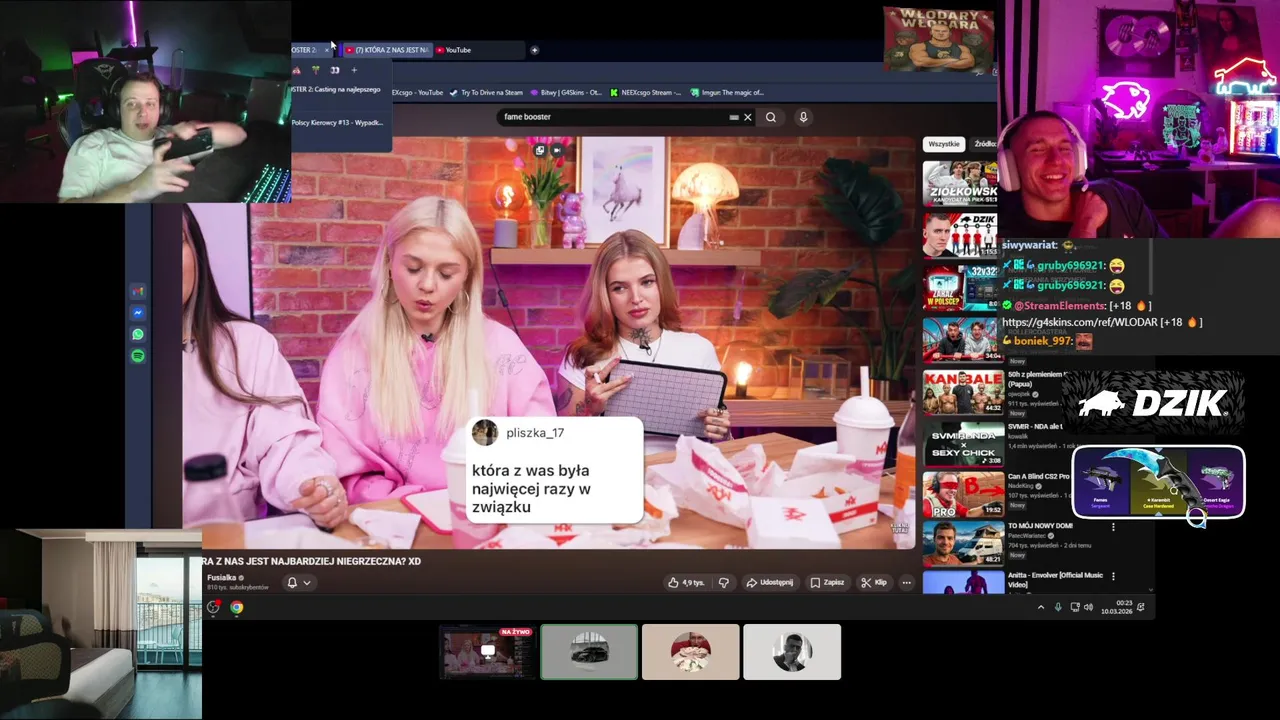Open the 'Bitwy | G4Skins' bookmark
Screen dimensions: 1280x720
pos(566,92)
